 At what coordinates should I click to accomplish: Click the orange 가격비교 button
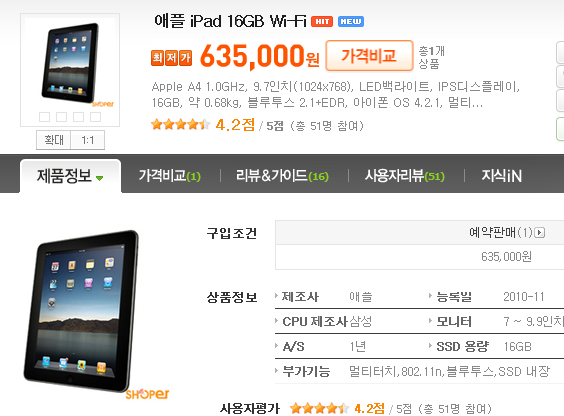point(369,56)
